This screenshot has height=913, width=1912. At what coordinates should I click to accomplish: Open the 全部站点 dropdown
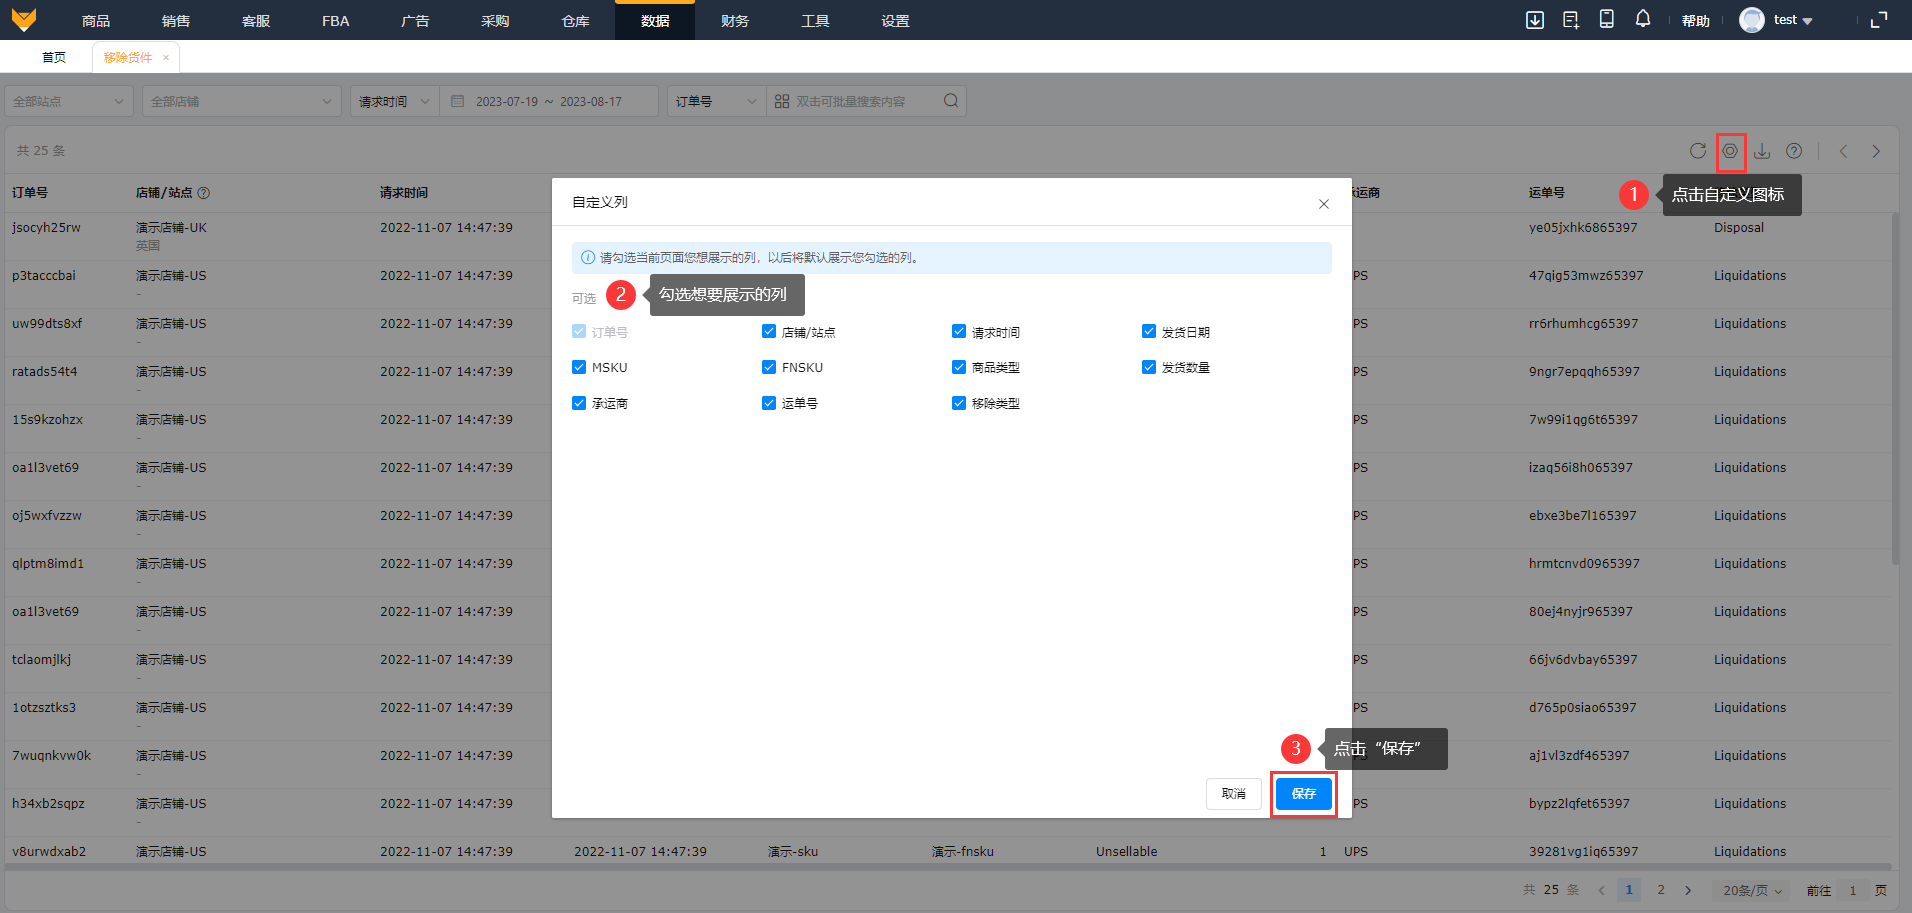[x=69, y=101]
